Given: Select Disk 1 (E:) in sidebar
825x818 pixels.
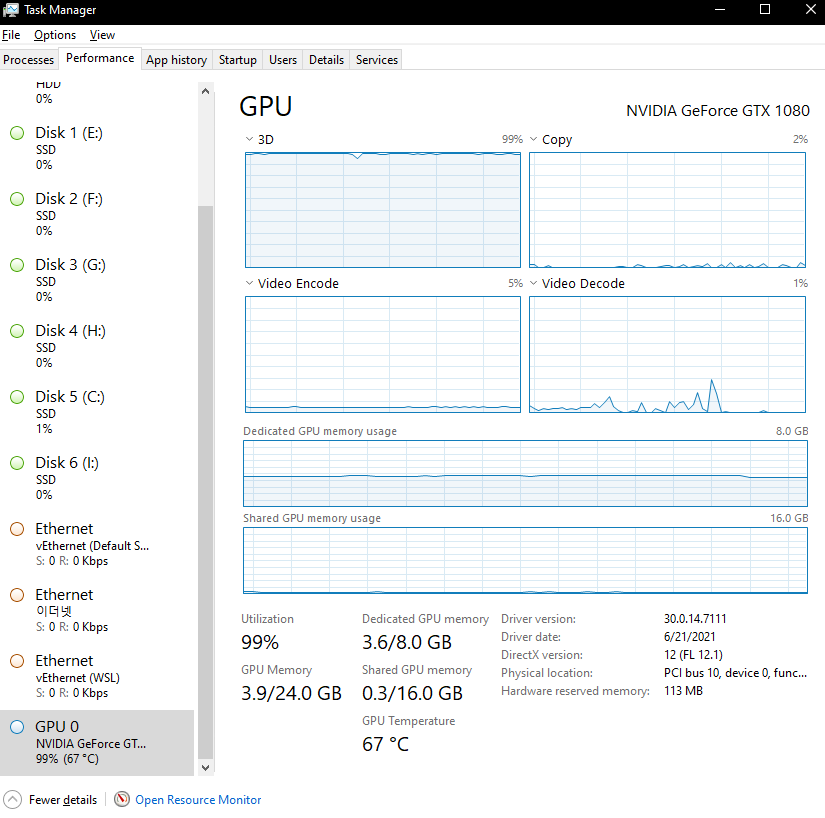Looking at the screenshot, I should [x=97, y=148].
